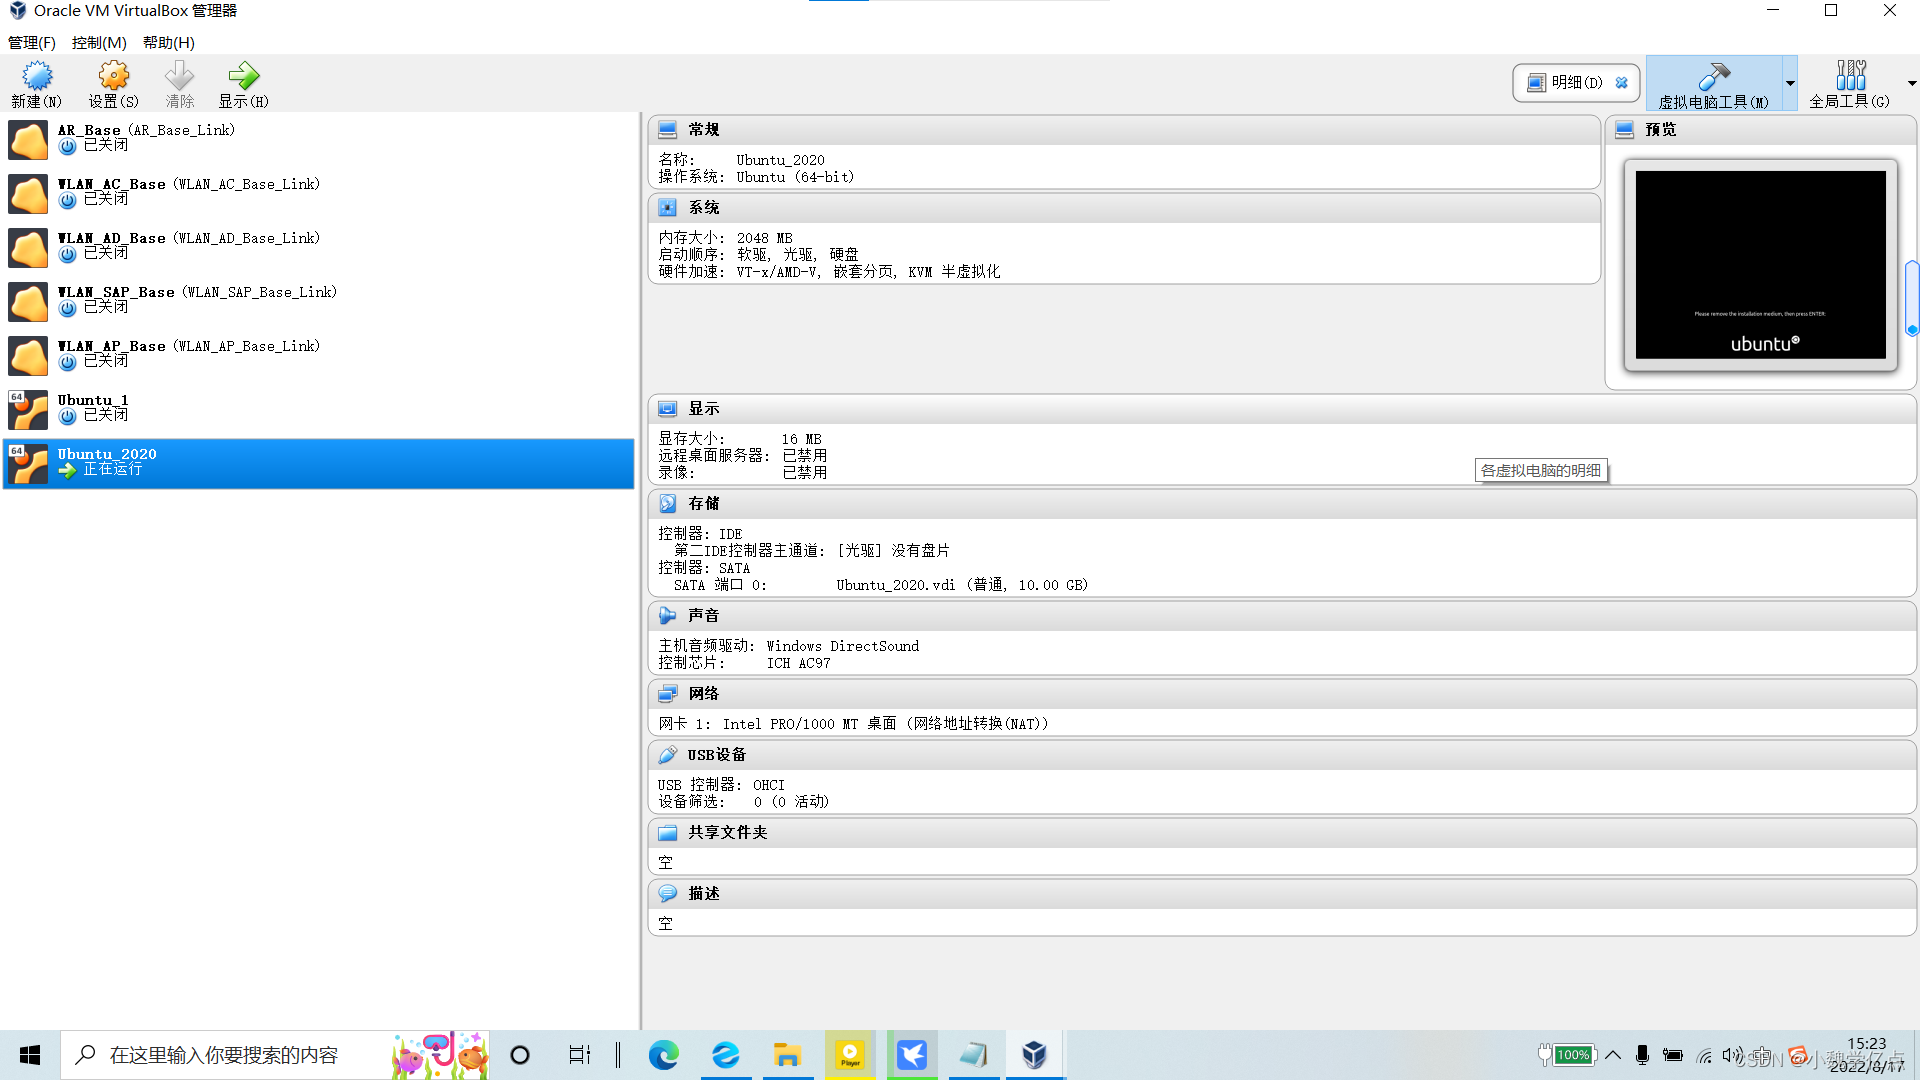
Task: Click the Machine Tools (虚拟电脑工具) hammer icon
Action: click(1714, 76)
